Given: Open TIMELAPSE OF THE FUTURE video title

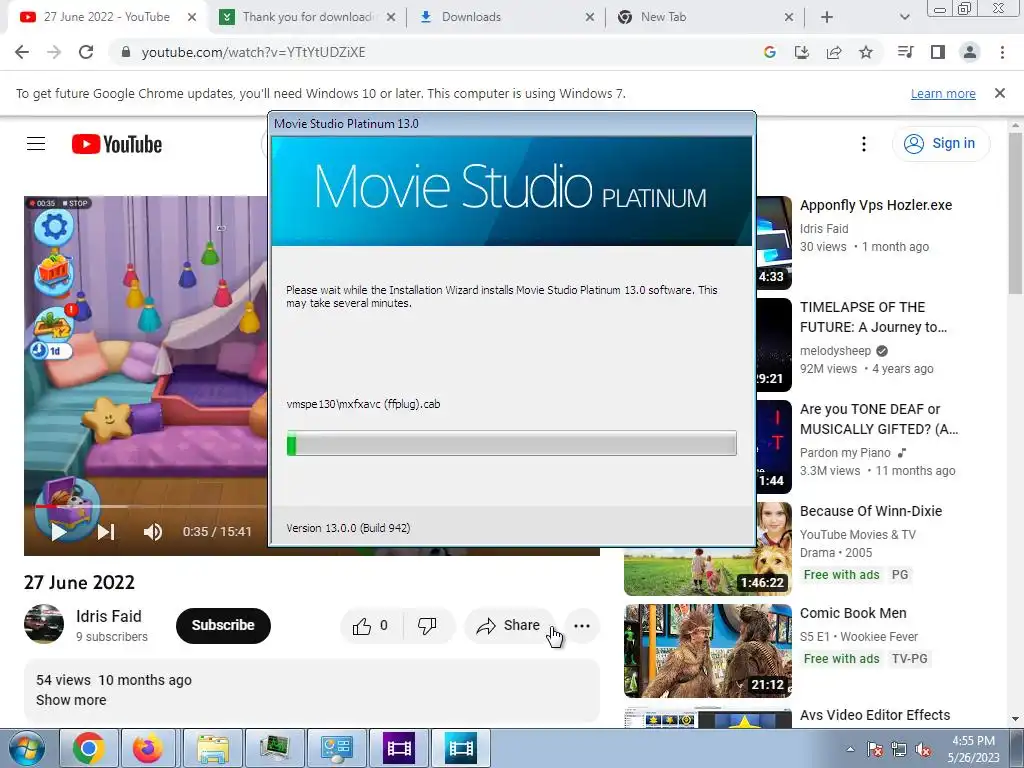Looking at the screenshot, I should coord(873,317).
